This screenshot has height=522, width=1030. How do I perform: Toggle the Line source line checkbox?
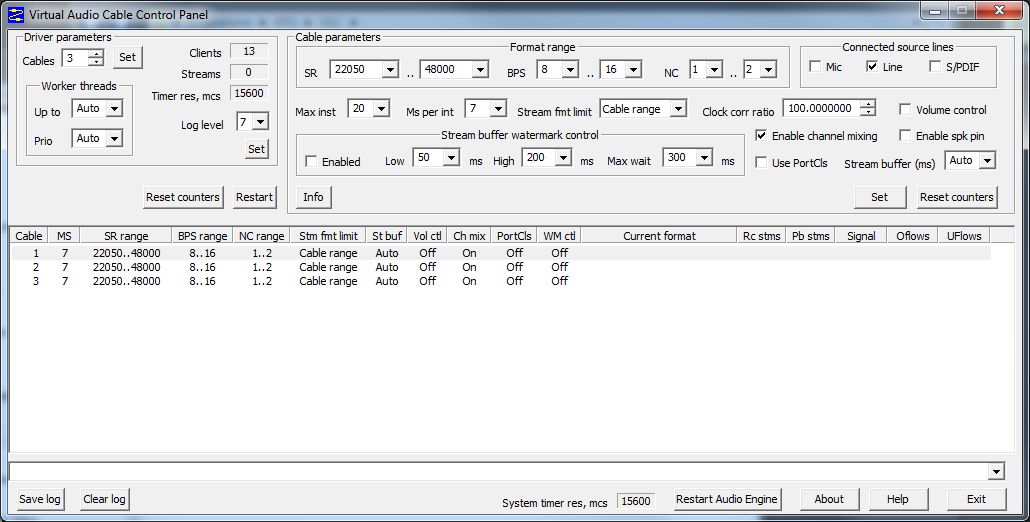pos(872,67)
